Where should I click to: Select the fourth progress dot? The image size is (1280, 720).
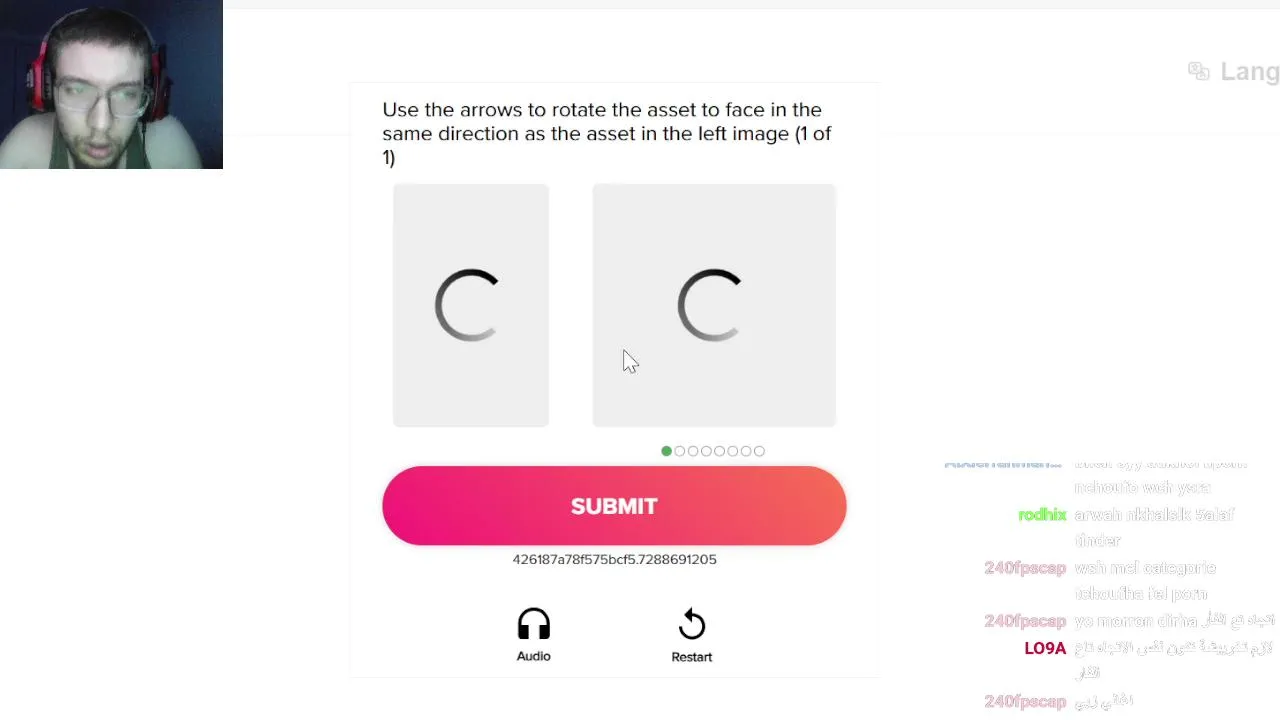click(x=706, y=451)
